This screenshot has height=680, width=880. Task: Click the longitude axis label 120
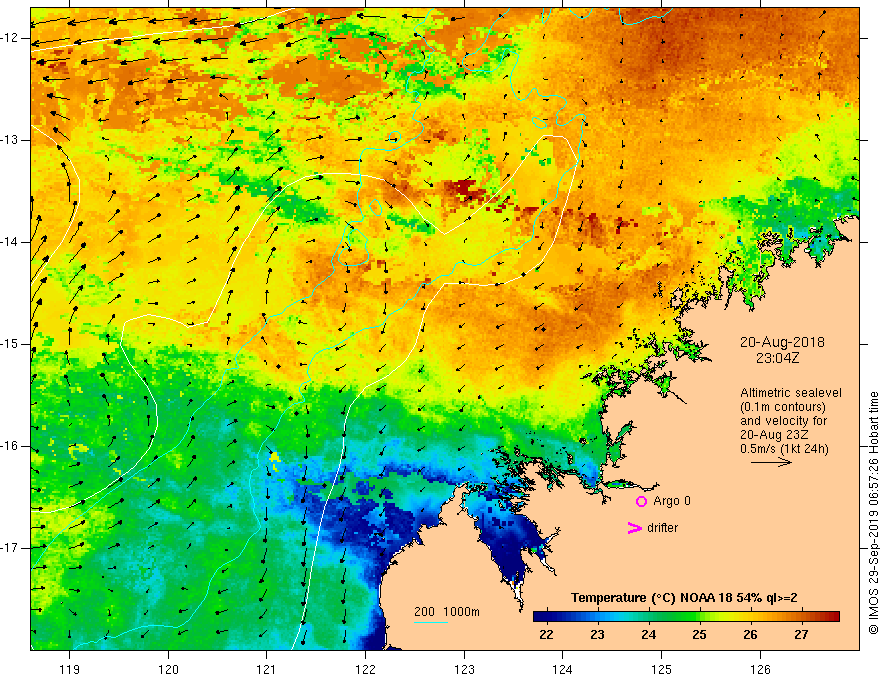click(x=168, y=669)
